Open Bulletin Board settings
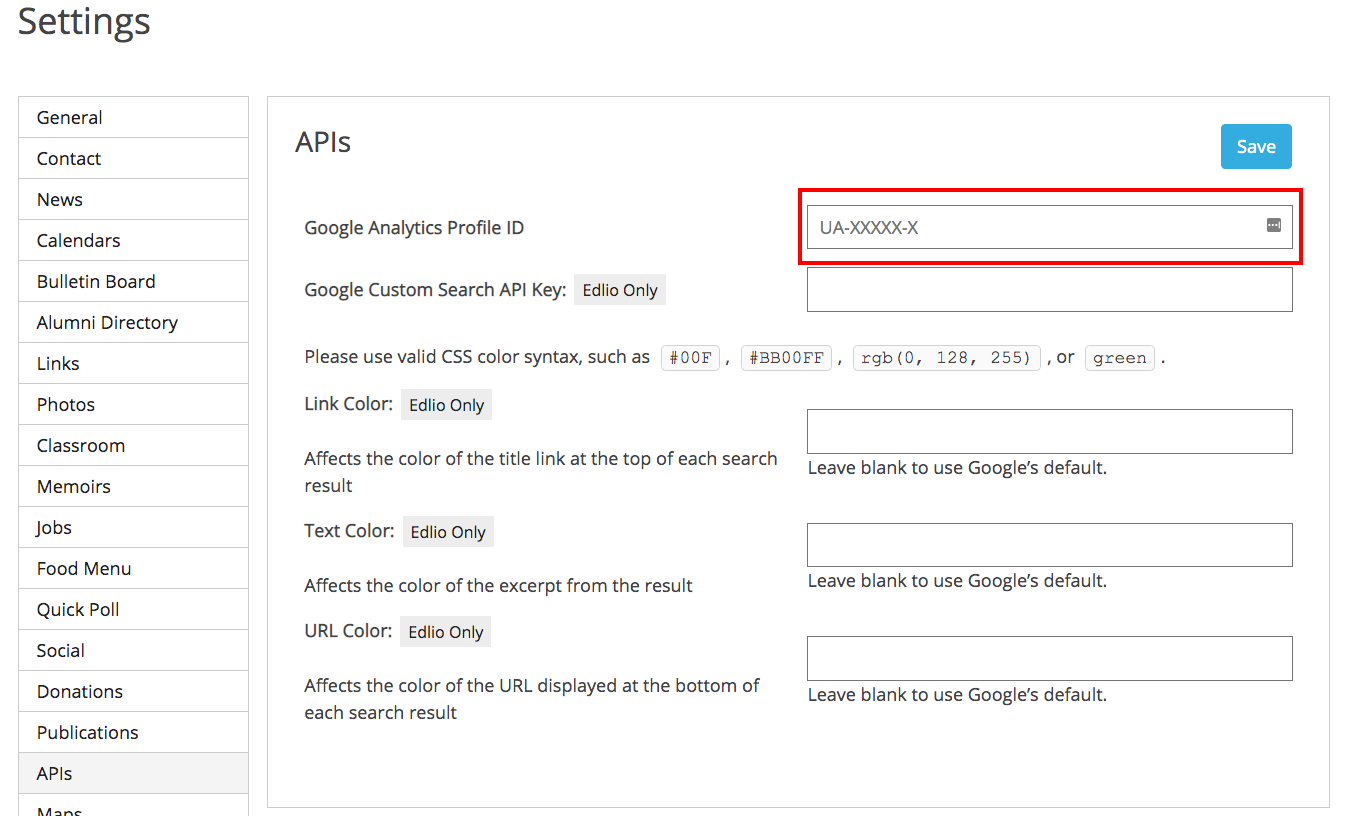Viewport: 1348px width, 816px height. pyautogui.click(x=133, y=282)
